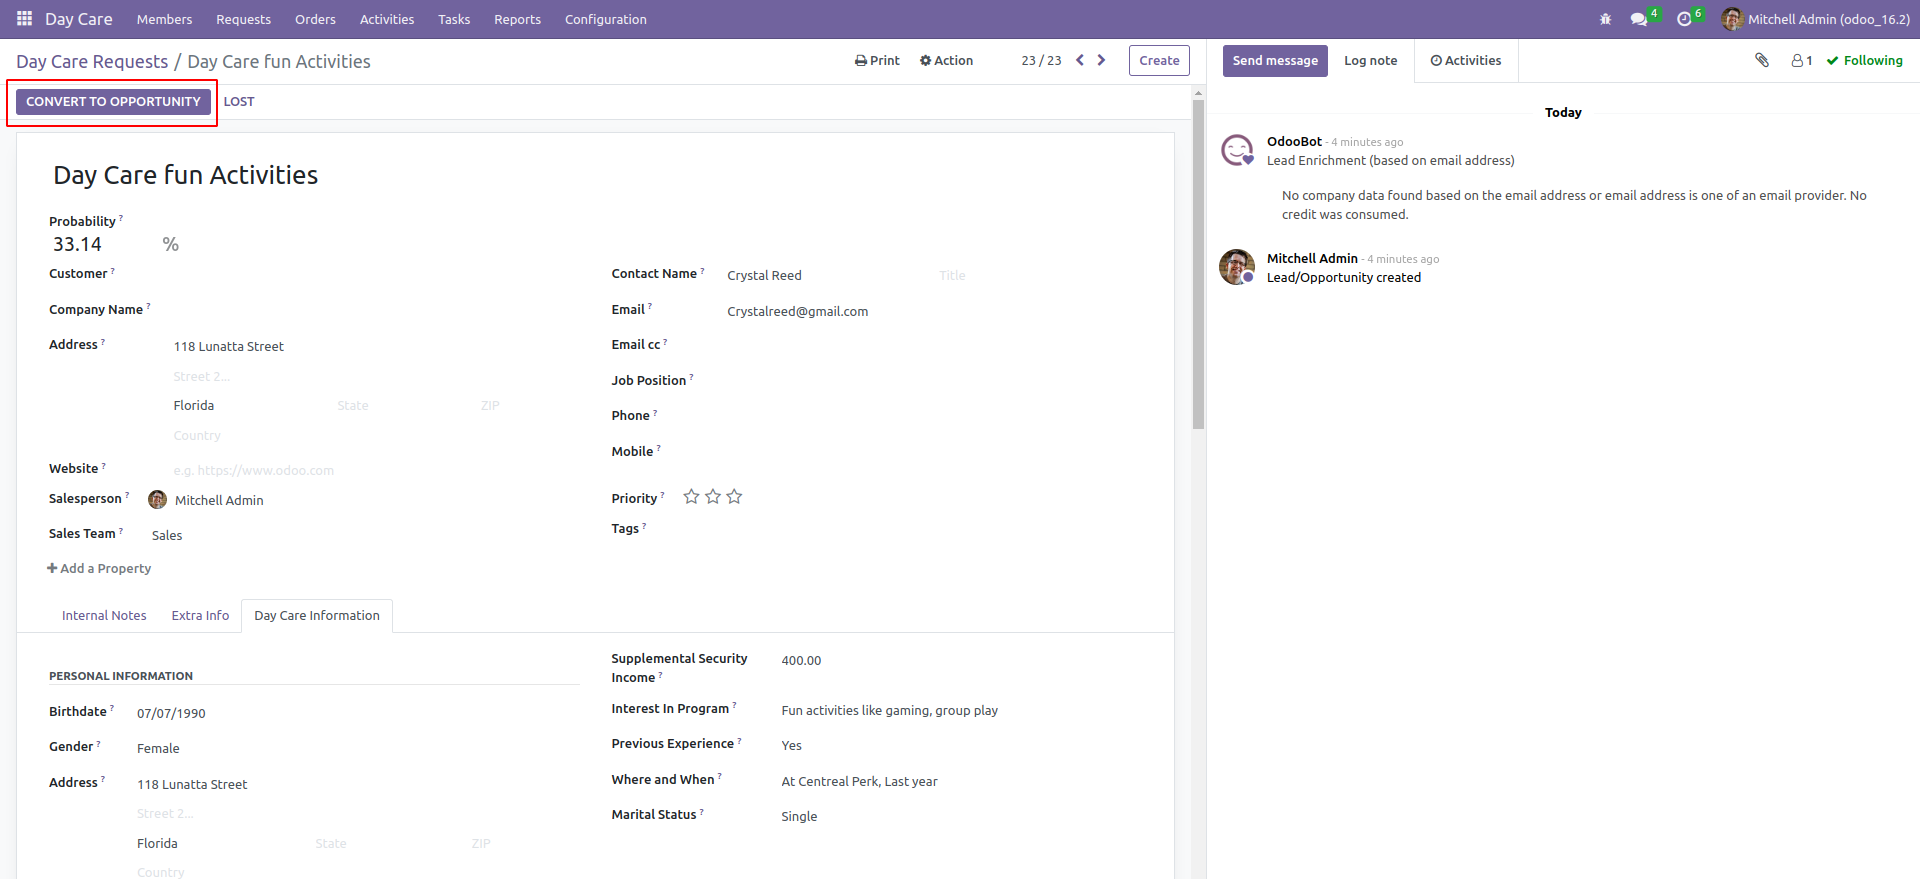This screenshot has height=879, width=1920.
Task: Open the Members menu
Action: (x=164, y=19)
